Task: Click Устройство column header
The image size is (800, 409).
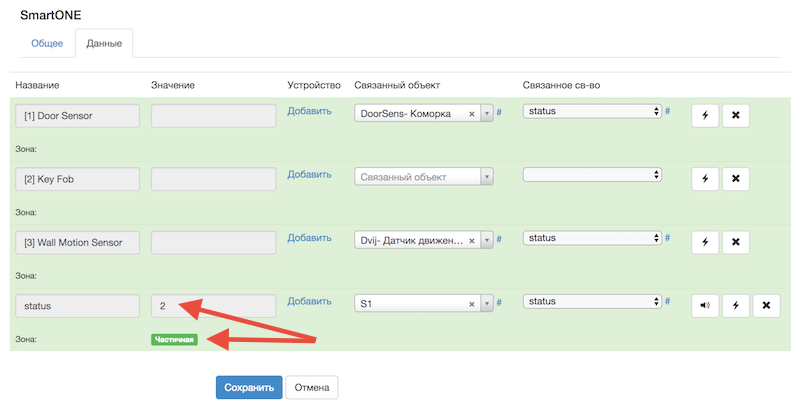Action: [314, 85]
